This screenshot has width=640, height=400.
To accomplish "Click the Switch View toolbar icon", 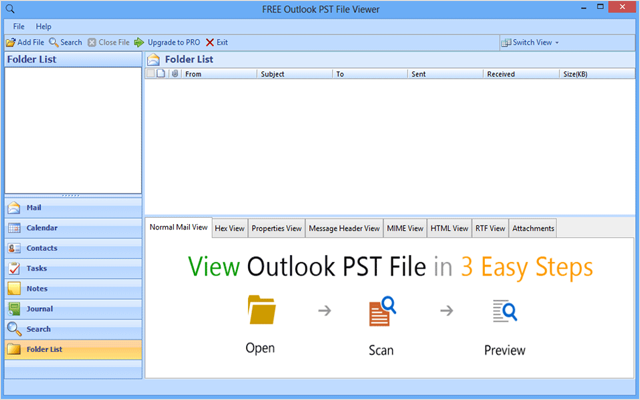I will click(506, 42).
